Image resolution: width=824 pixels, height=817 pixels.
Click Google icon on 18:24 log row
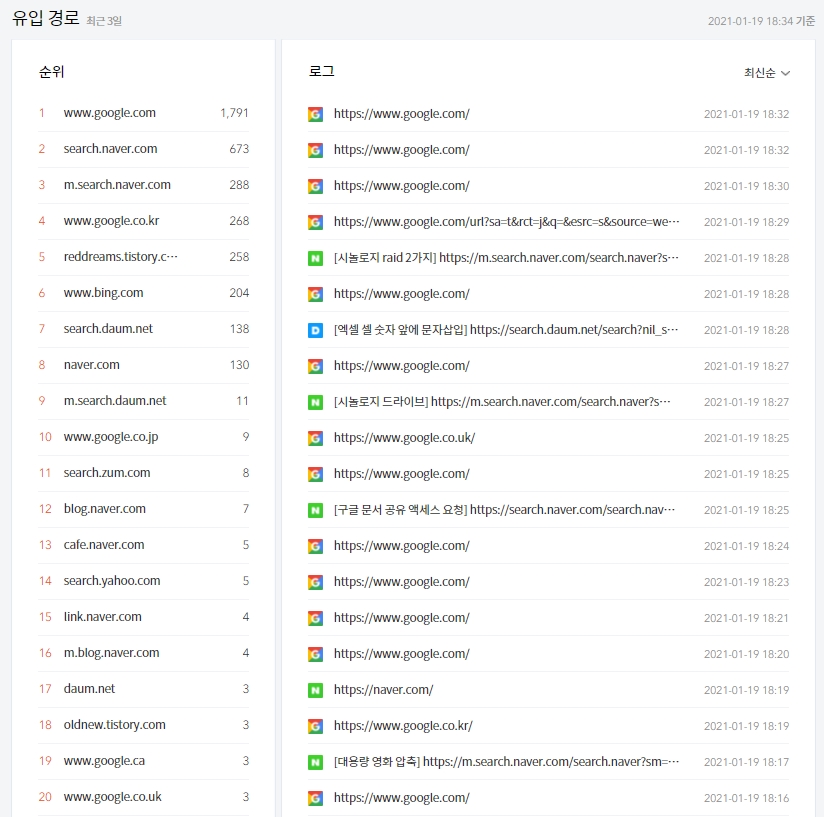coord(315,546)
